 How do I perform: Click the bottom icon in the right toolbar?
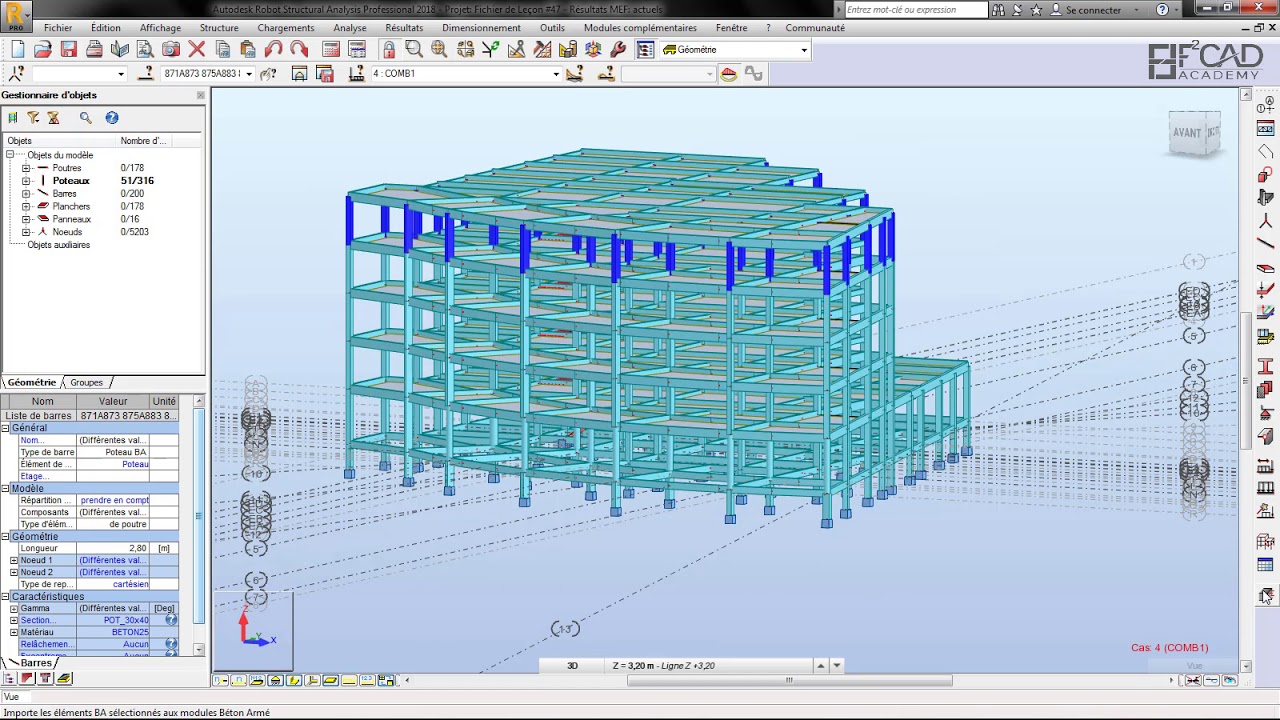click(1265, 595)
